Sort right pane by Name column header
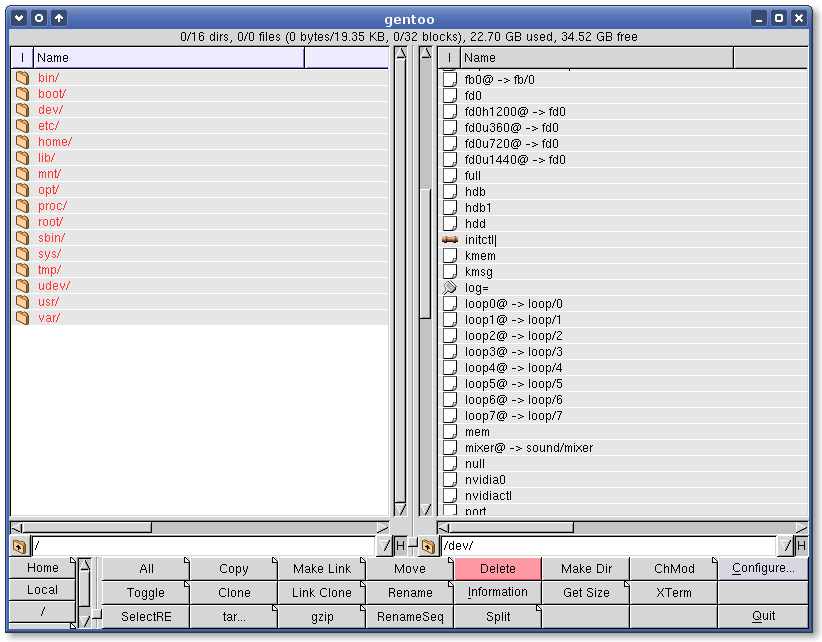 tap(597, 58)
